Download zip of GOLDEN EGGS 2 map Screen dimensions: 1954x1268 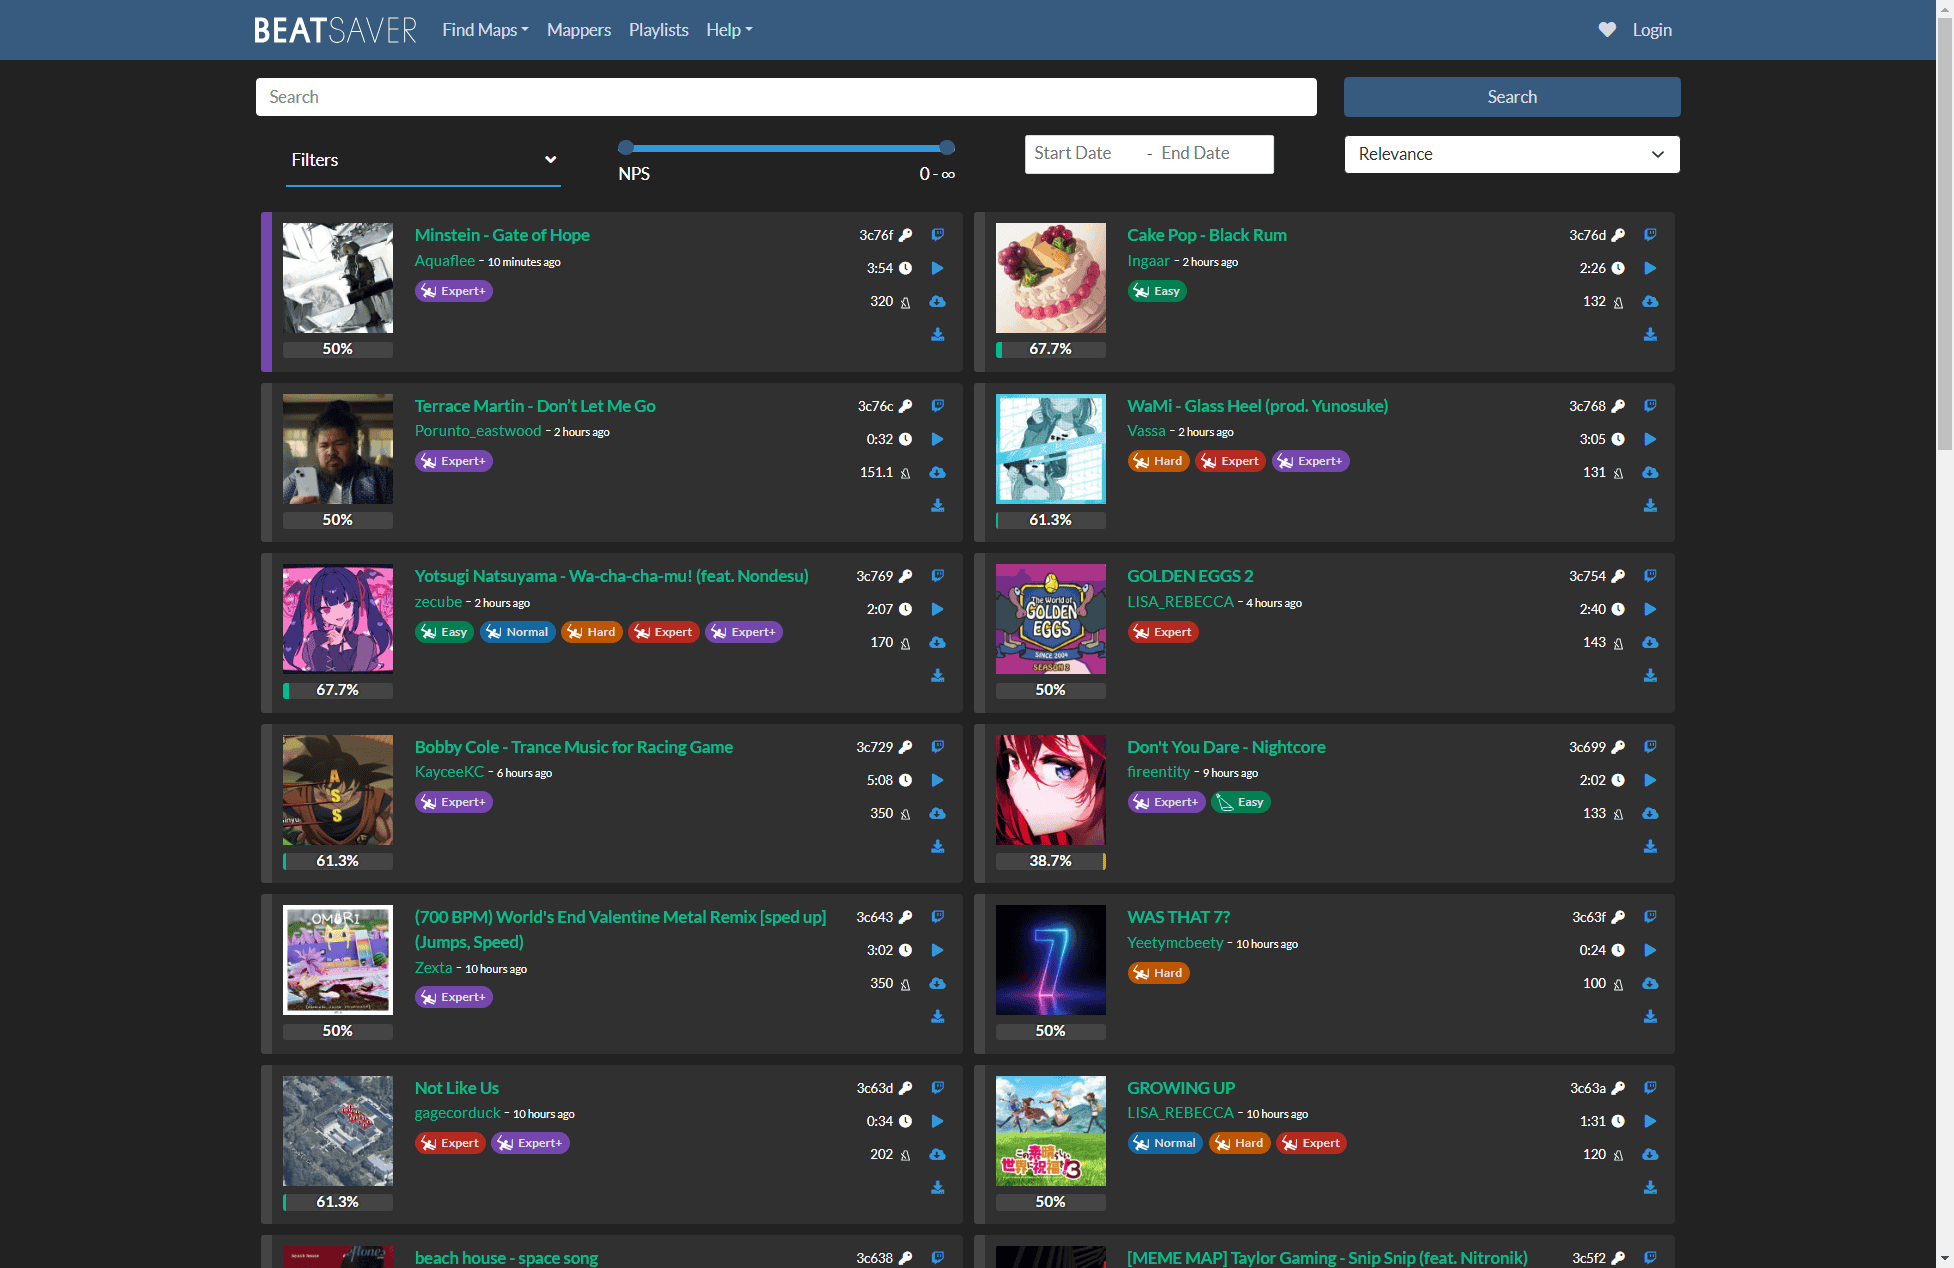click(1650, 676)
